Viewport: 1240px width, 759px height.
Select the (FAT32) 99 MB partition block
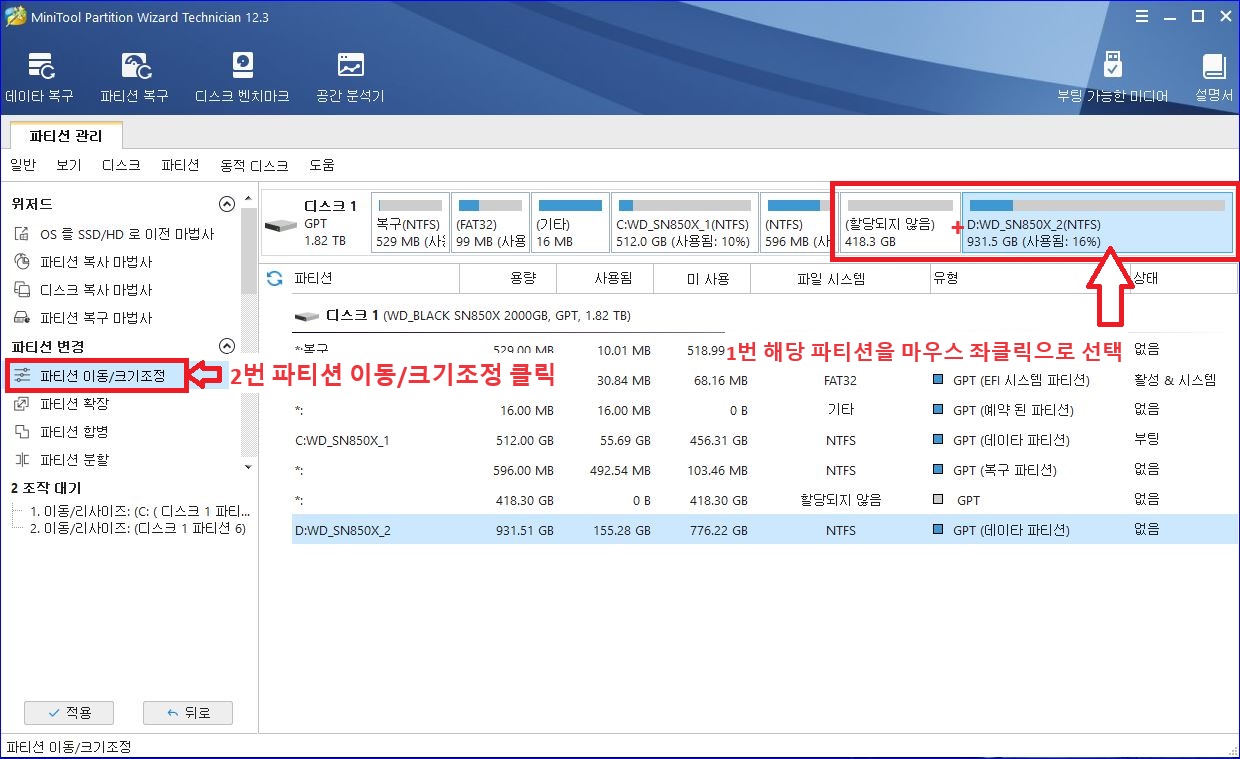490,222
